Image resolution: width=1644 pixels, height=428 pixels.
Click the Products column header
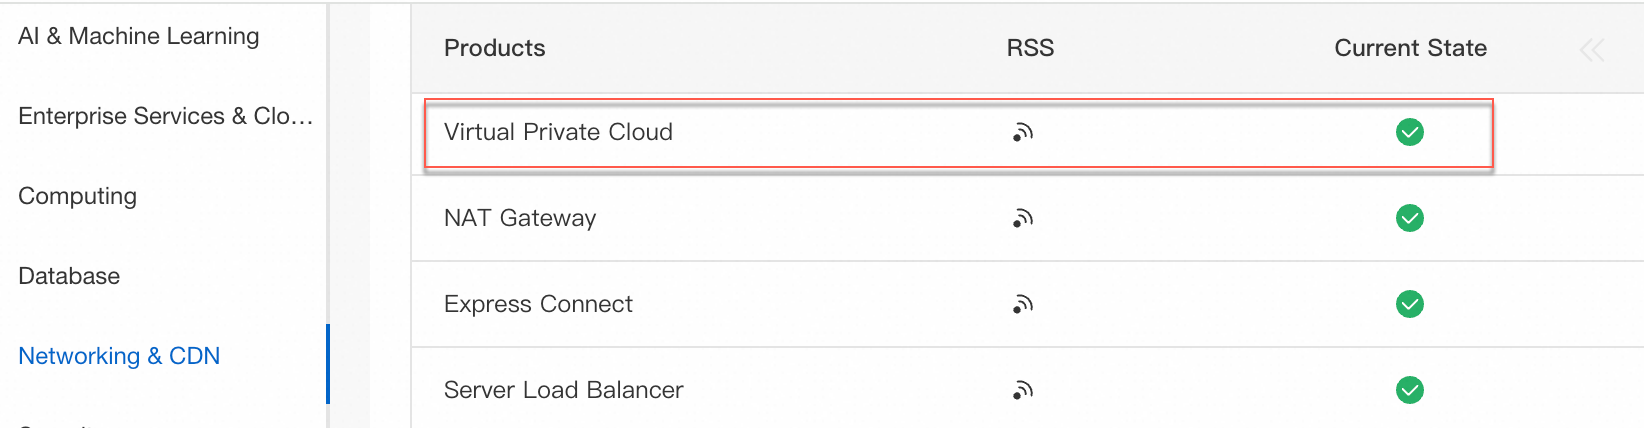click(x=495, y=48)
